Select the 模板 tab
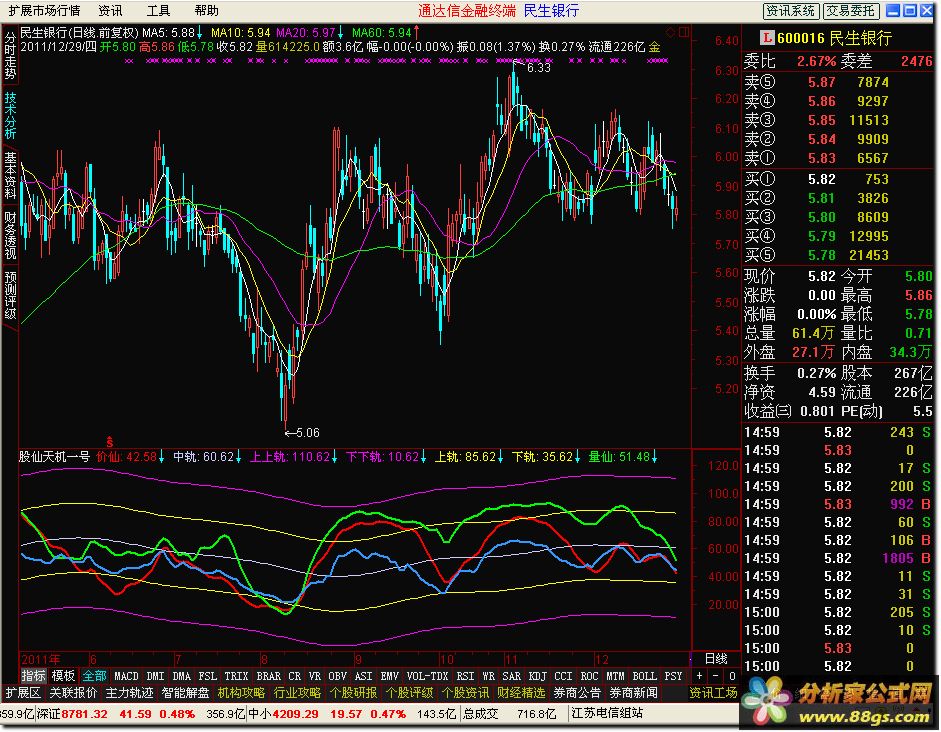This screenshot has width=941, height=732. click(x=63, y=676)
